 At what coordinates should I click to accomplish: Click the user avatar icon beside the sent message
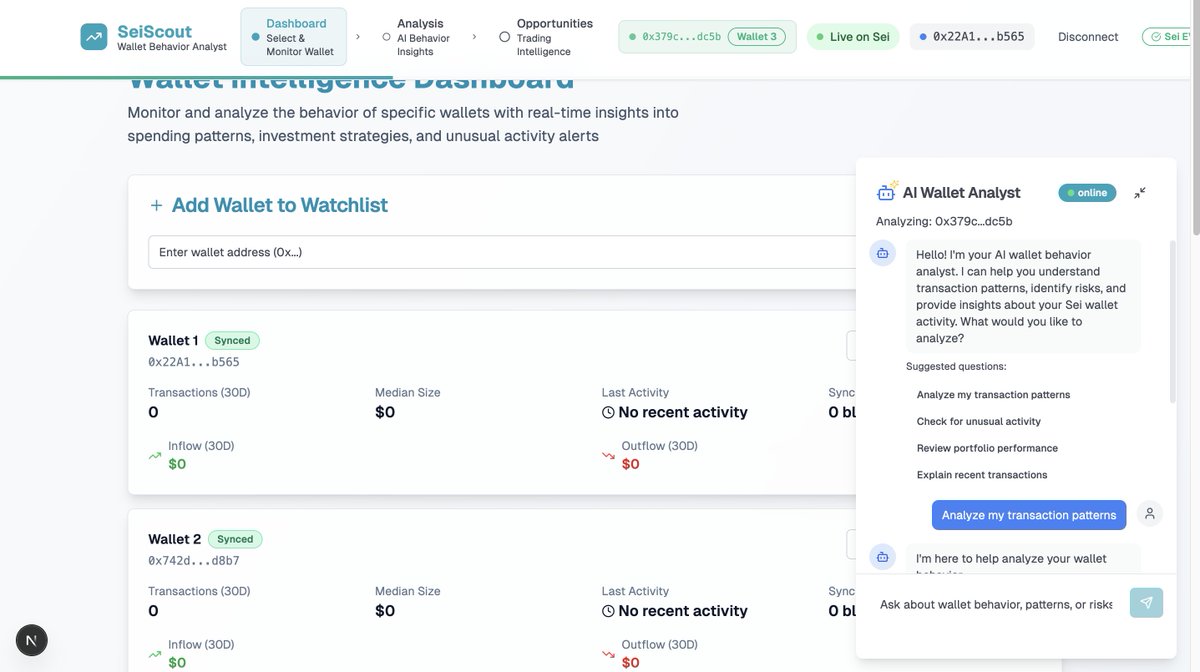(x=1150, y=514)
